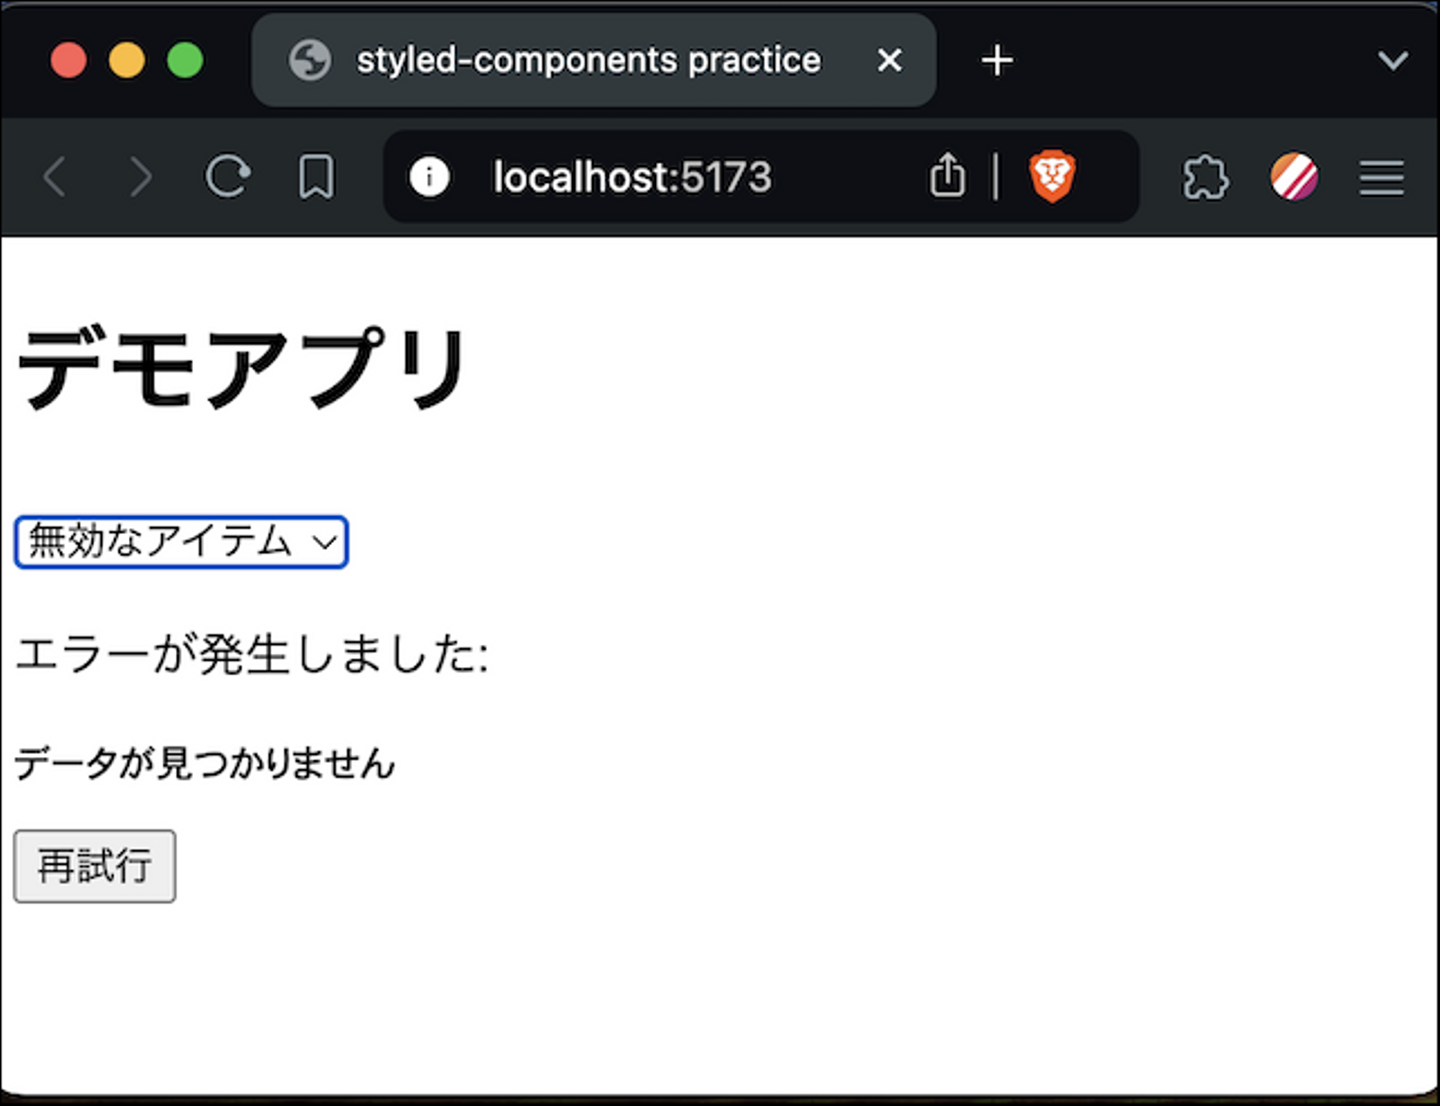Go back with the browser back arrow
Viewport: 1440px width, 1106px height.
(56, 178)
